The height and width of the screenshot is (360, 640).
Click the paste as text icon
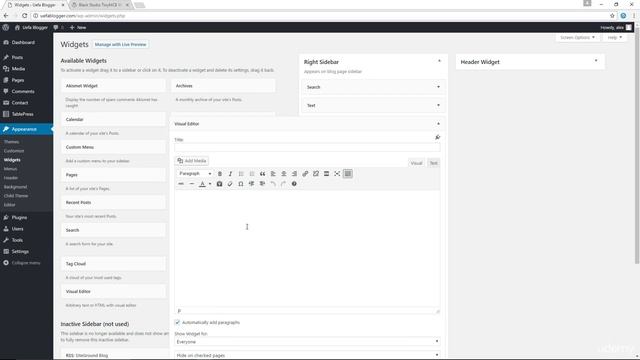pos(219,184)
